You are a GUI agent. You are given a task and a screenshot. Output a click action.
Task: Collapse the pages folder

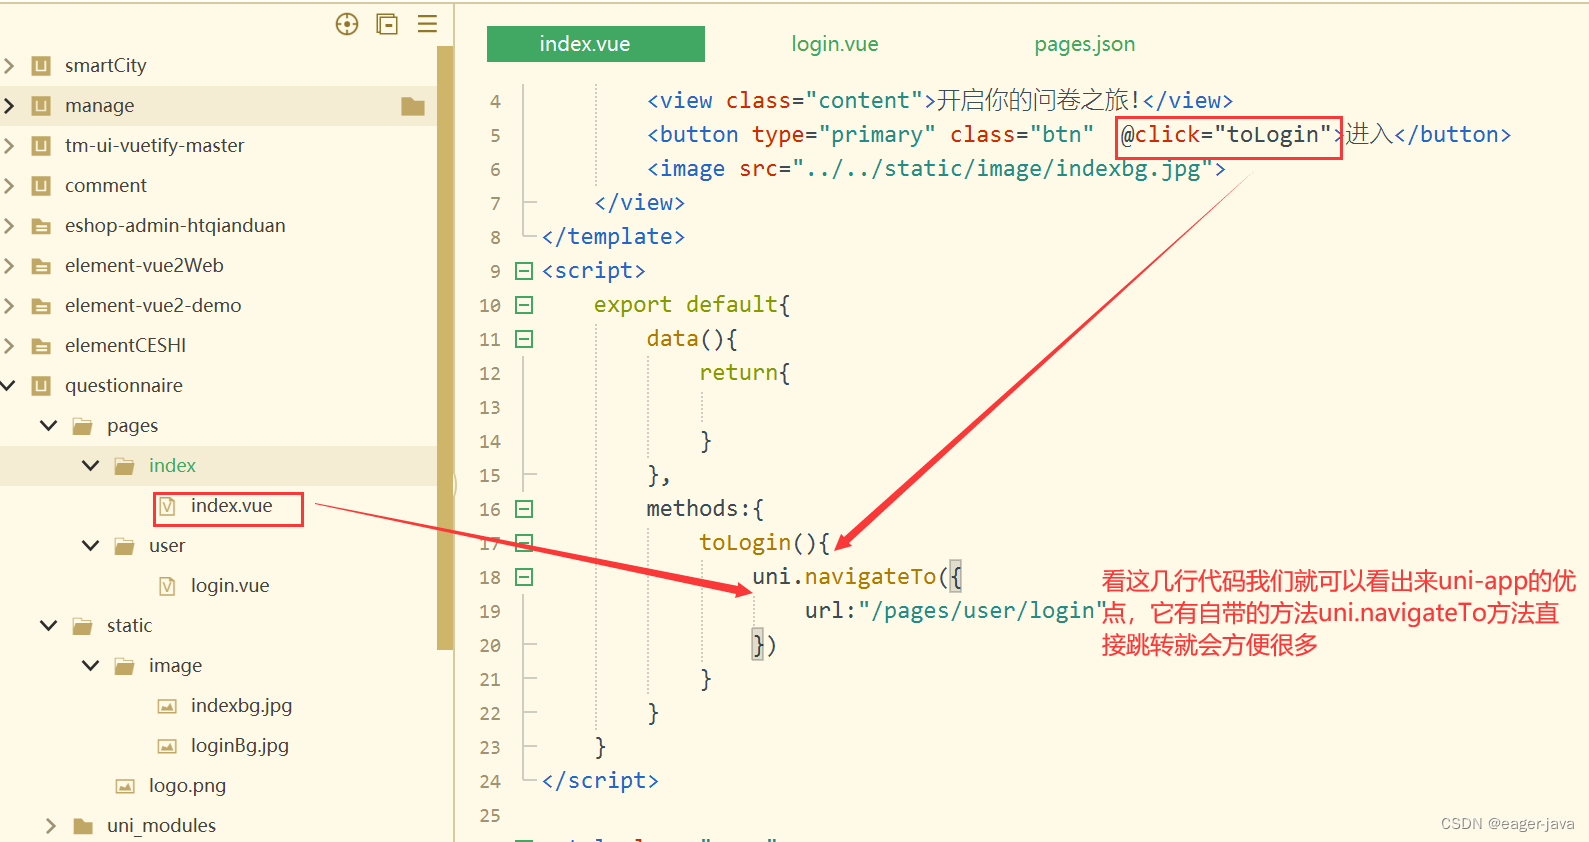coord(49,426)
